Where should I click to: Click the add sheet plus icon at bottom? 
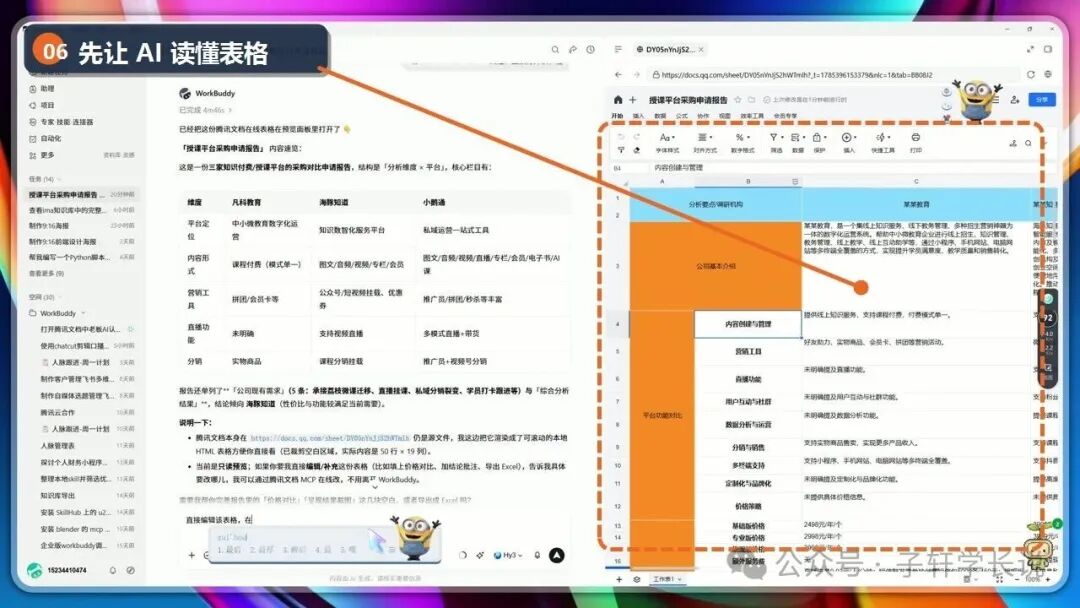pyautogui.click(x=619, y=580)
